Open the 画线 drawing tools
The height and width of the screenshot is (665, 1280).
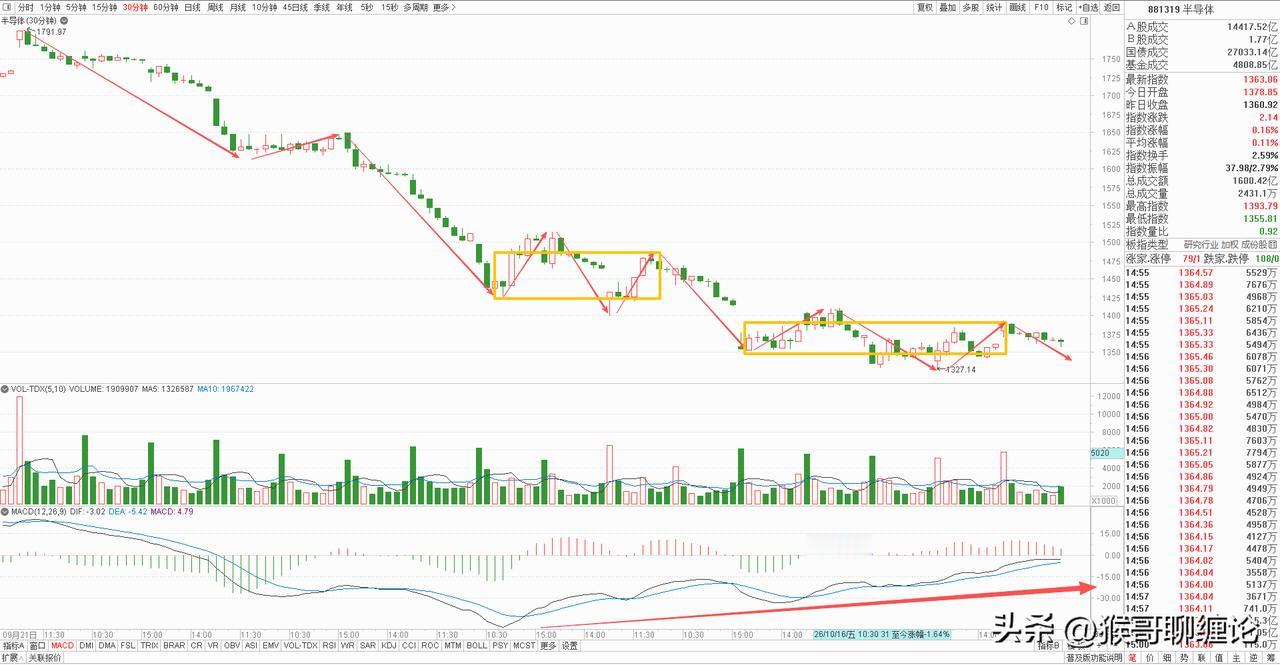pos(1018,7)
